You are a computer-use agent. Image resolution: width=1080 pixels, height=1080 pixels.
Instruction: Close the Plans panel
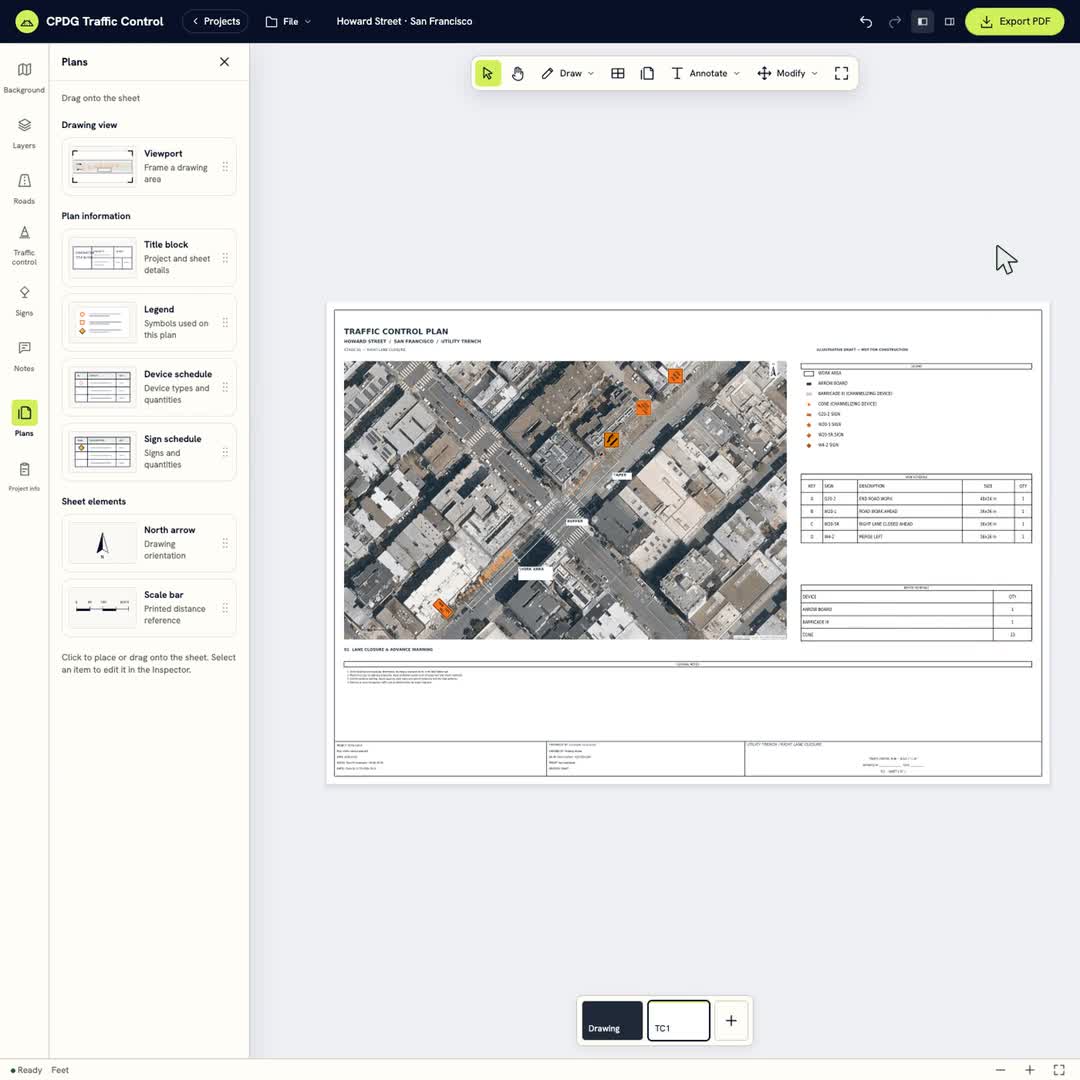point(225,62)
